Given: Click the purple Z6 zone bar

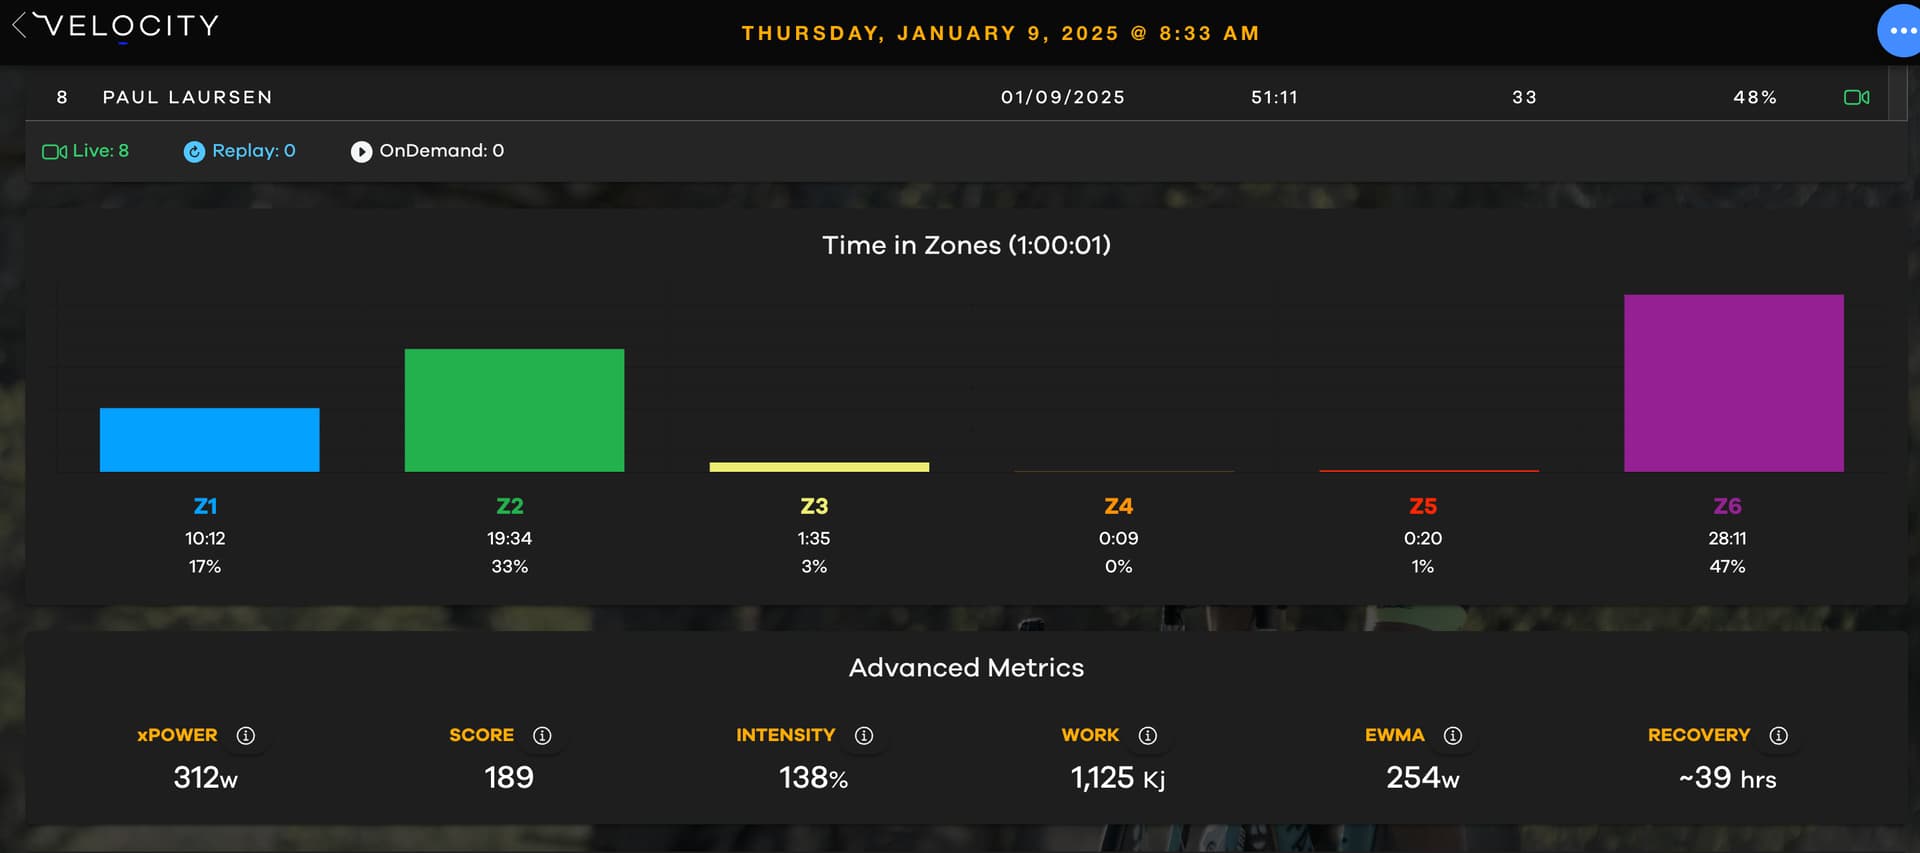Looking at the screenshot, I should [1733, 383].
